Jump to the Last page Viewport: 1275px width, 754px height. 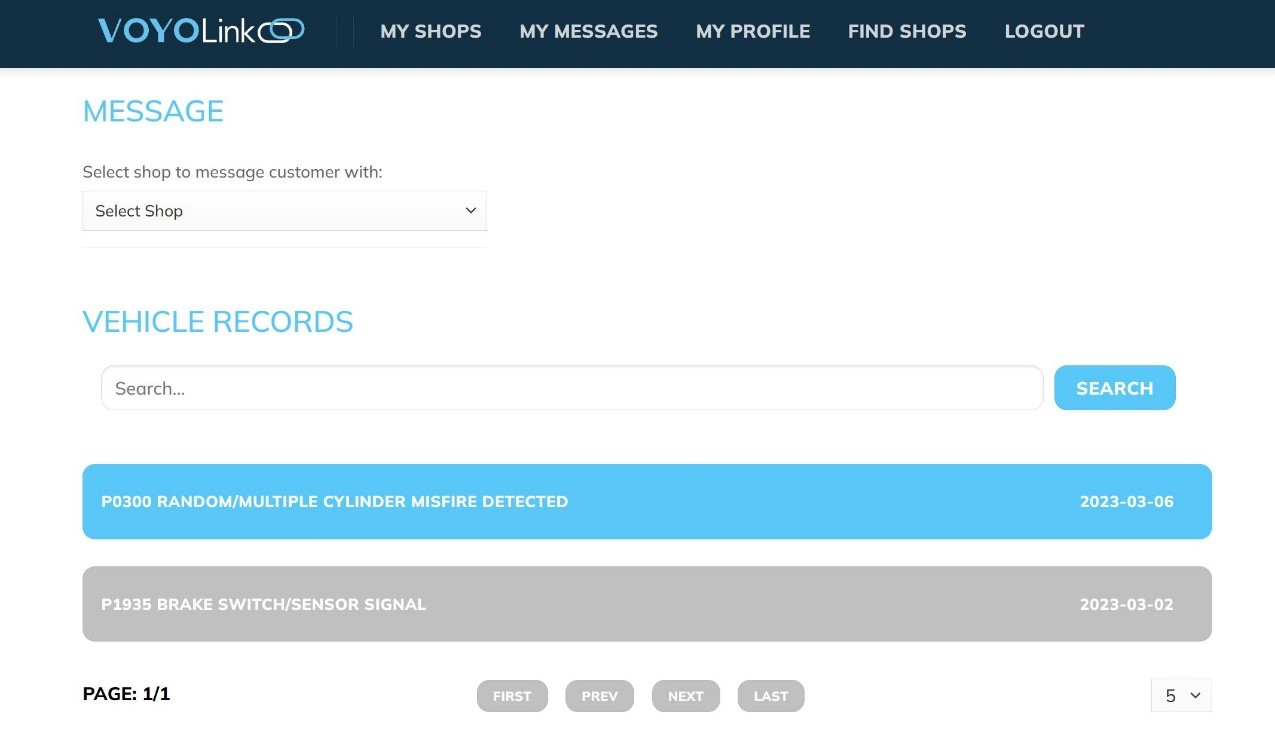point(770,696)
